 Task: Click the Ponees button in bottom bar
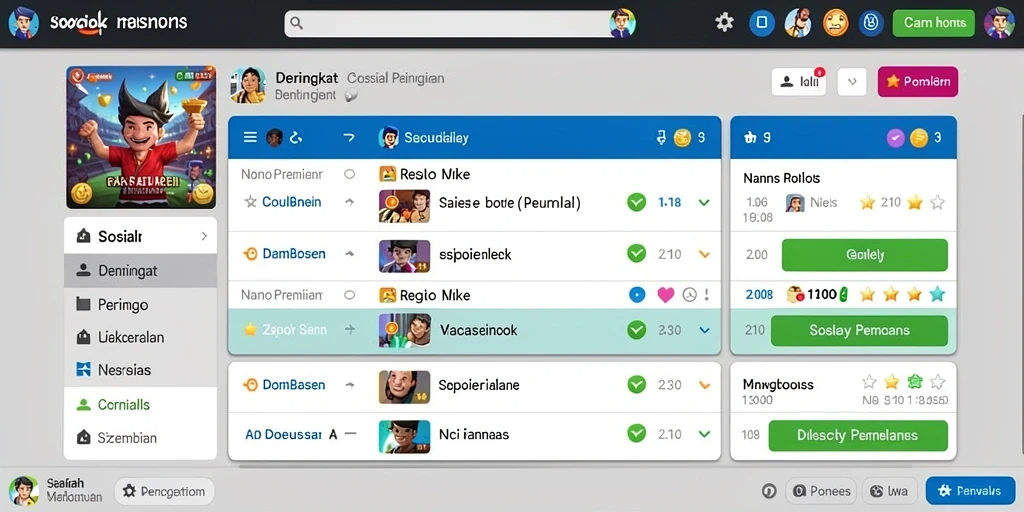(821, 492)
